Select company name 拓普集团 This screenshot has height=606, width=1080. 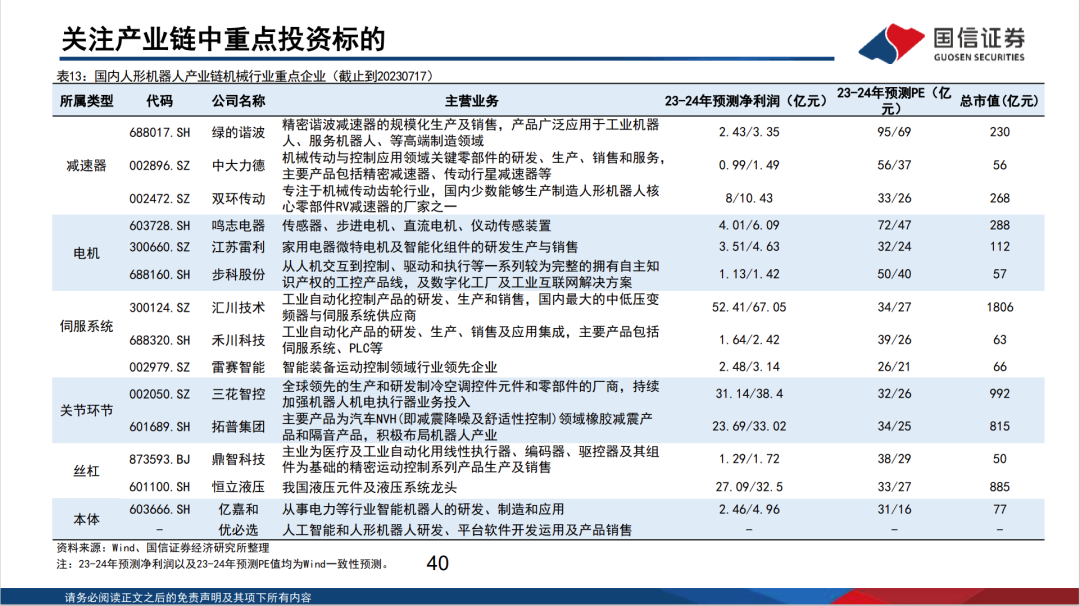pyautogui.click(x=238, y=427)
